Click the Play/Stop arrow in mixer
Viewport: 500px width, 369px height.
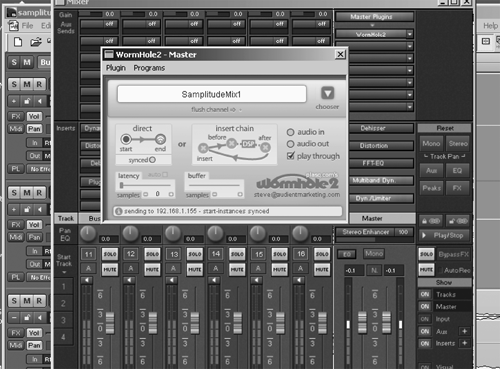[424, 235]
